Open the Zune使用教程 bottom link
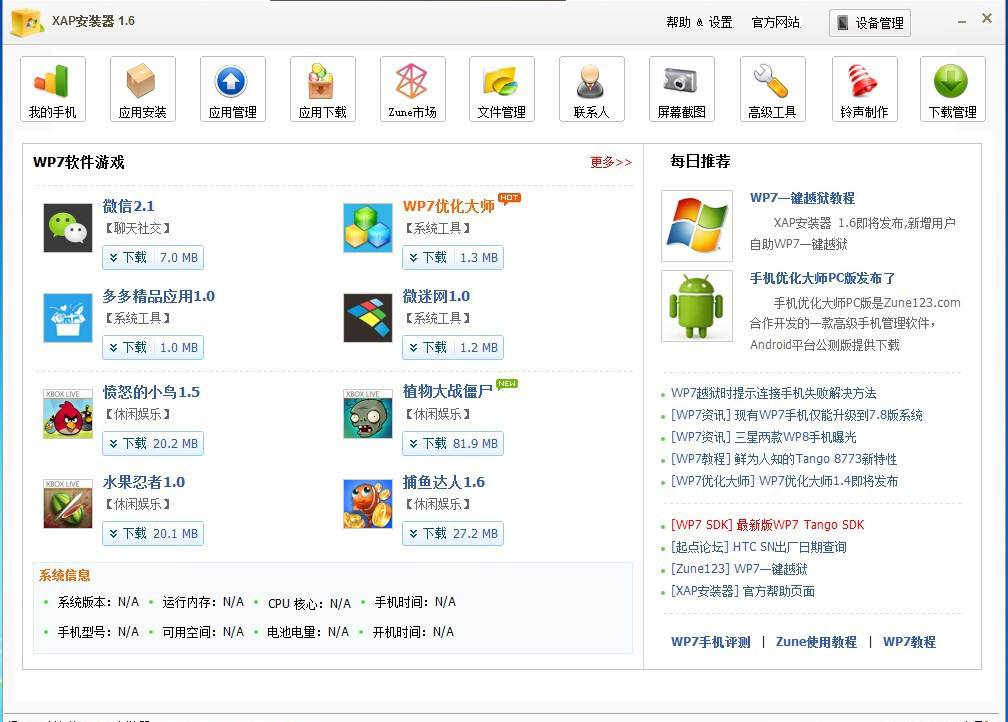 pos(816,642)
